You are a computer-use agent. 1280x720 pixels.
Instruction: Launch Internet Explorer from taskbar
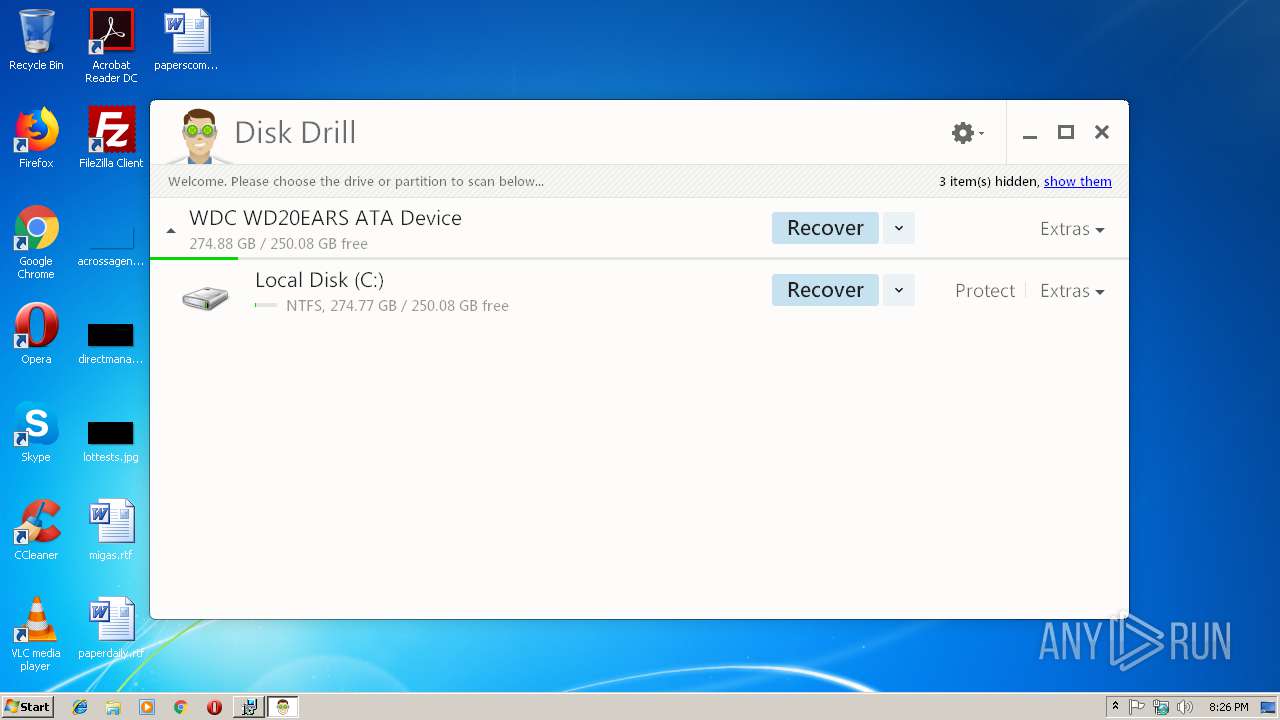(80, 707)
